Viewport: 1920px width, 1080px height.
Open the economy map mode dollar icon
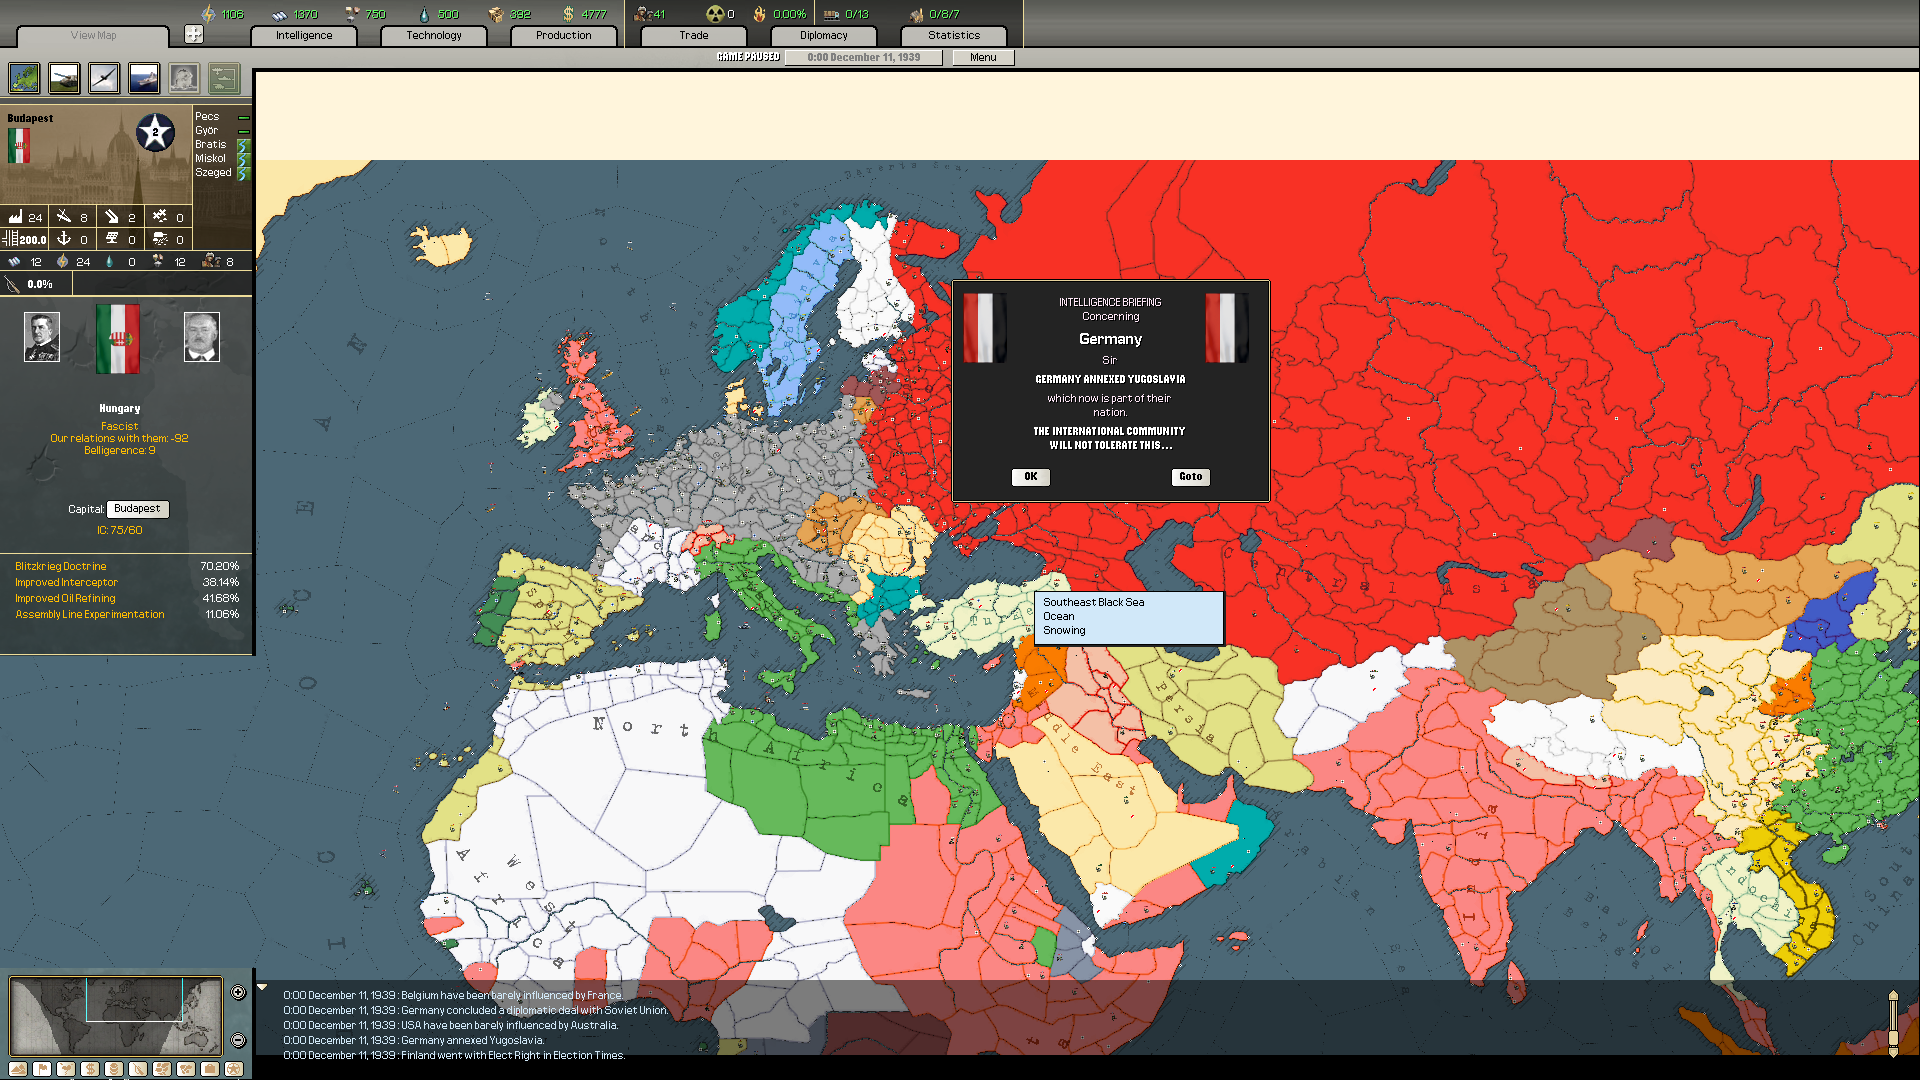tap(90, 1068)
